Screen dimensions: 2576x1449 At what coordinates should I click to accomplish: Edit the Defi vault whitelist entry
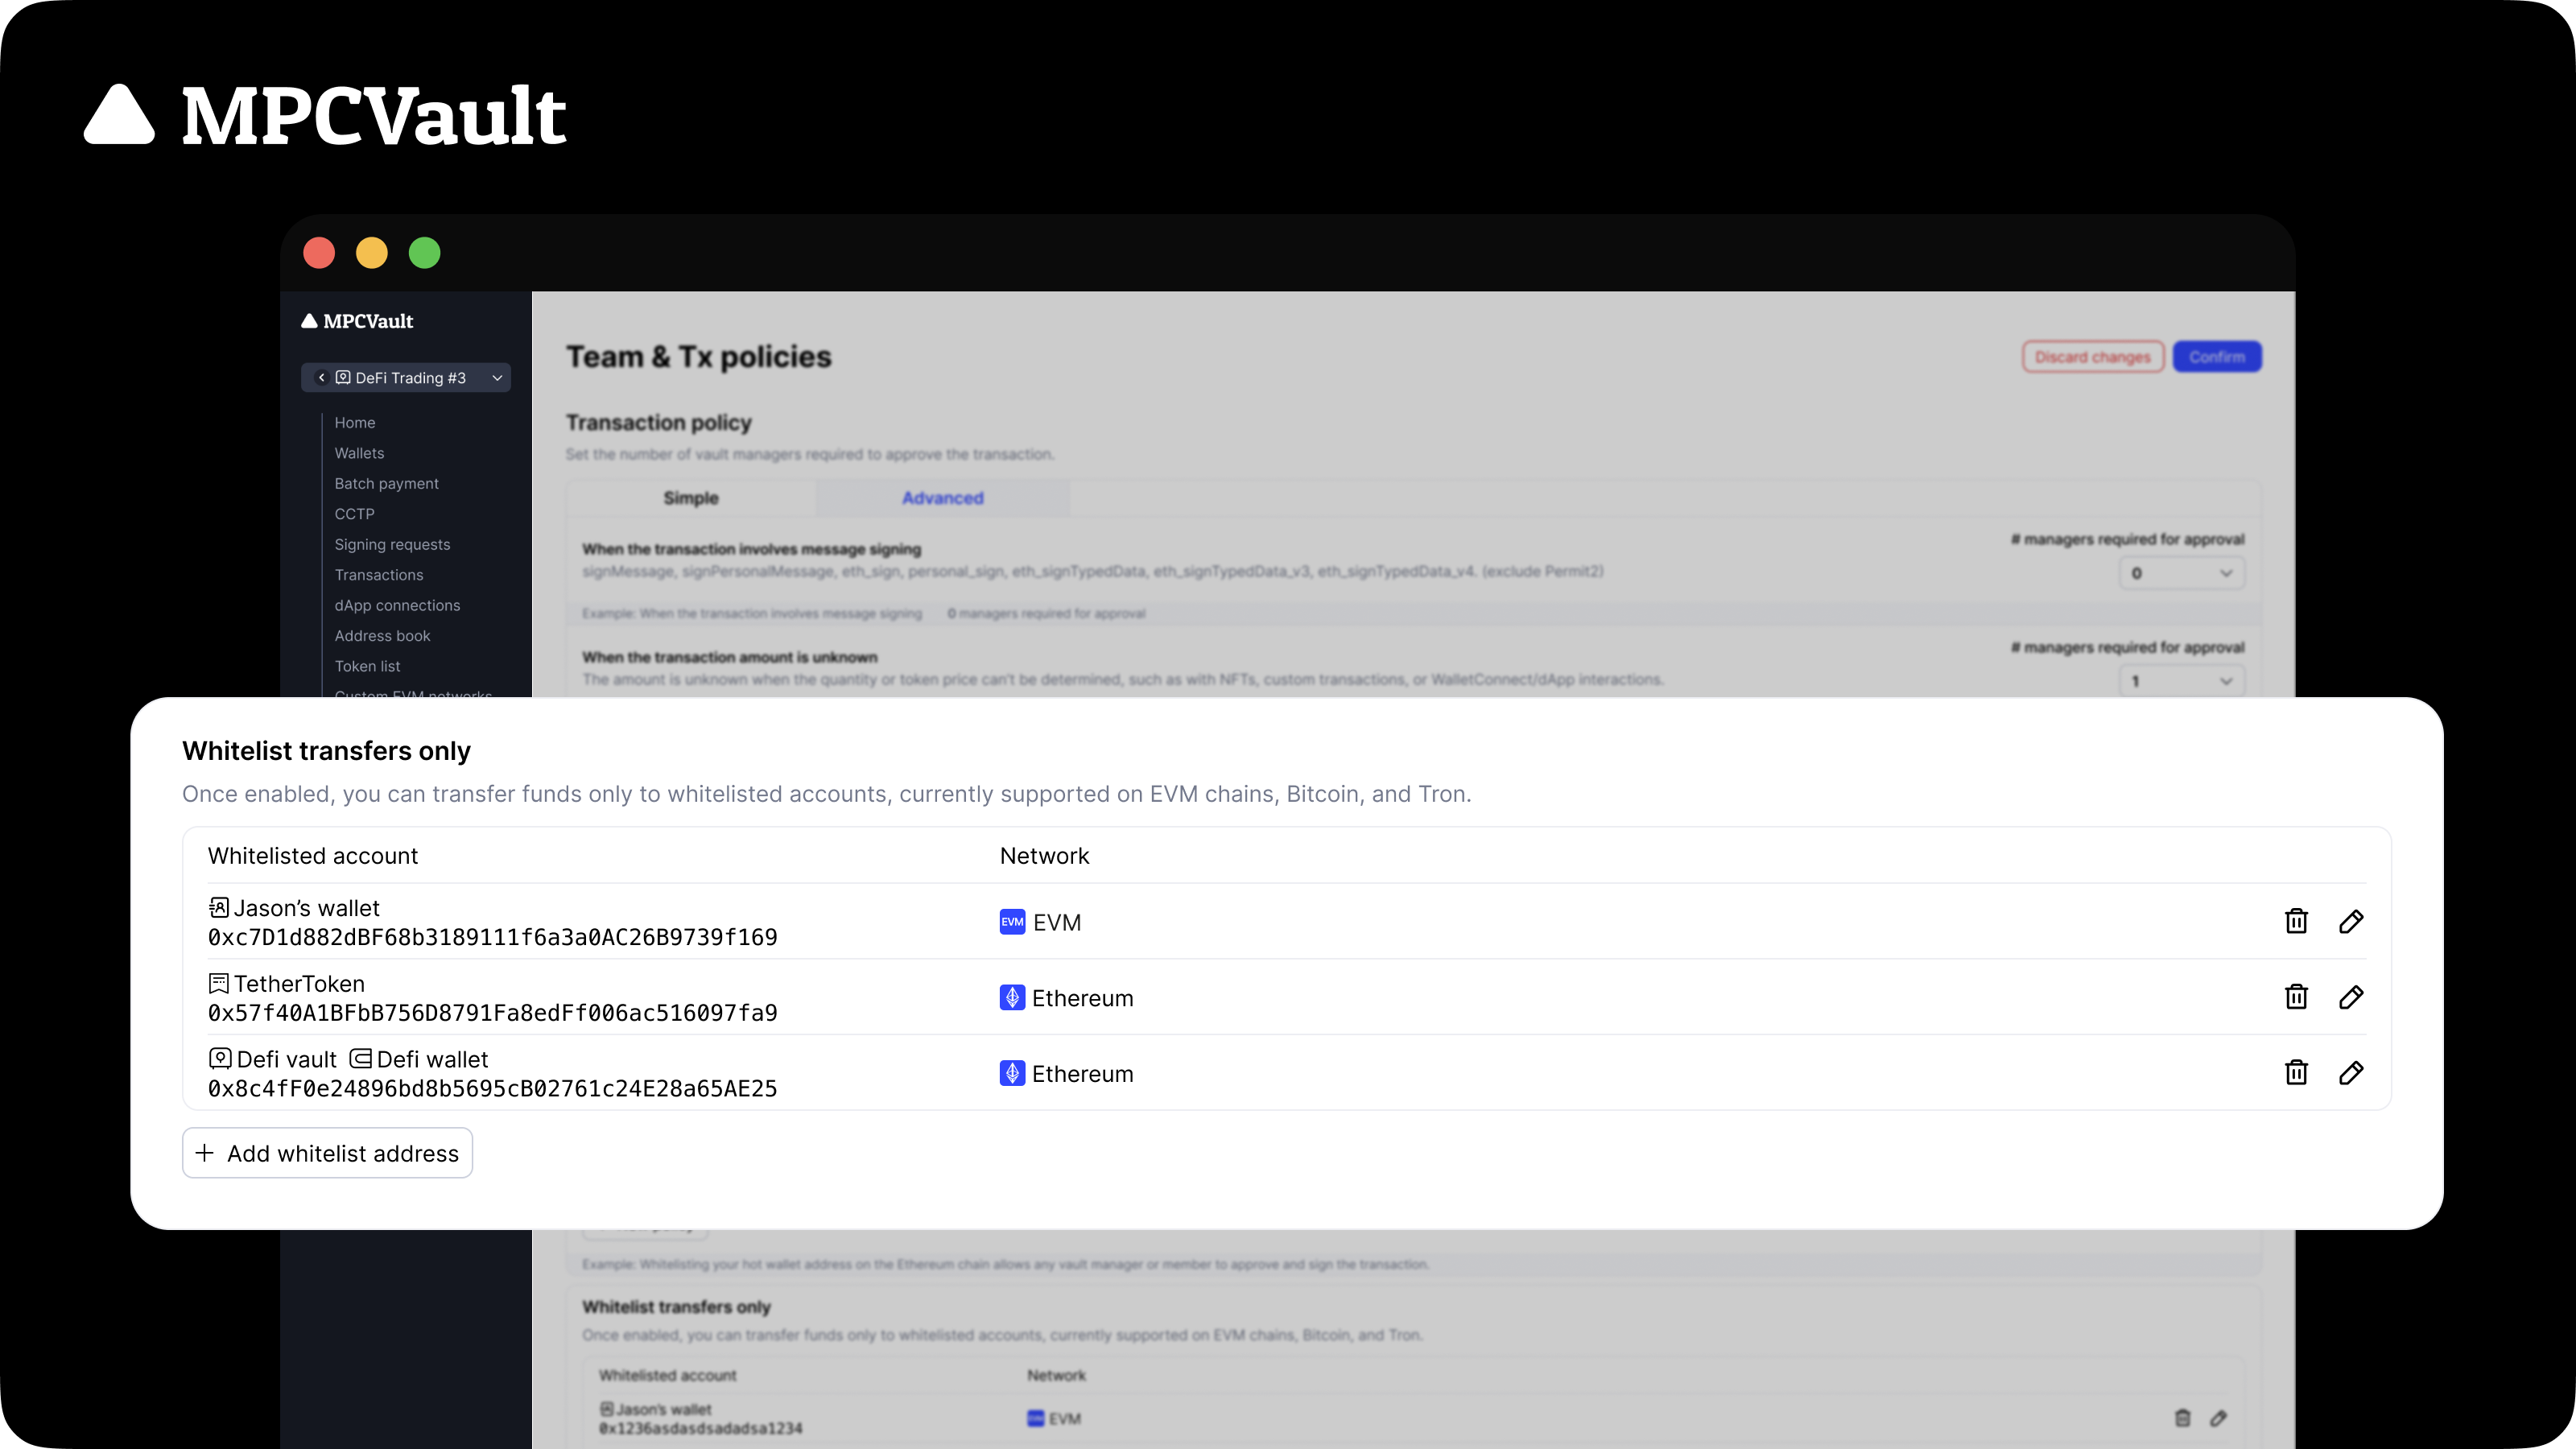coord(2351,1073)
